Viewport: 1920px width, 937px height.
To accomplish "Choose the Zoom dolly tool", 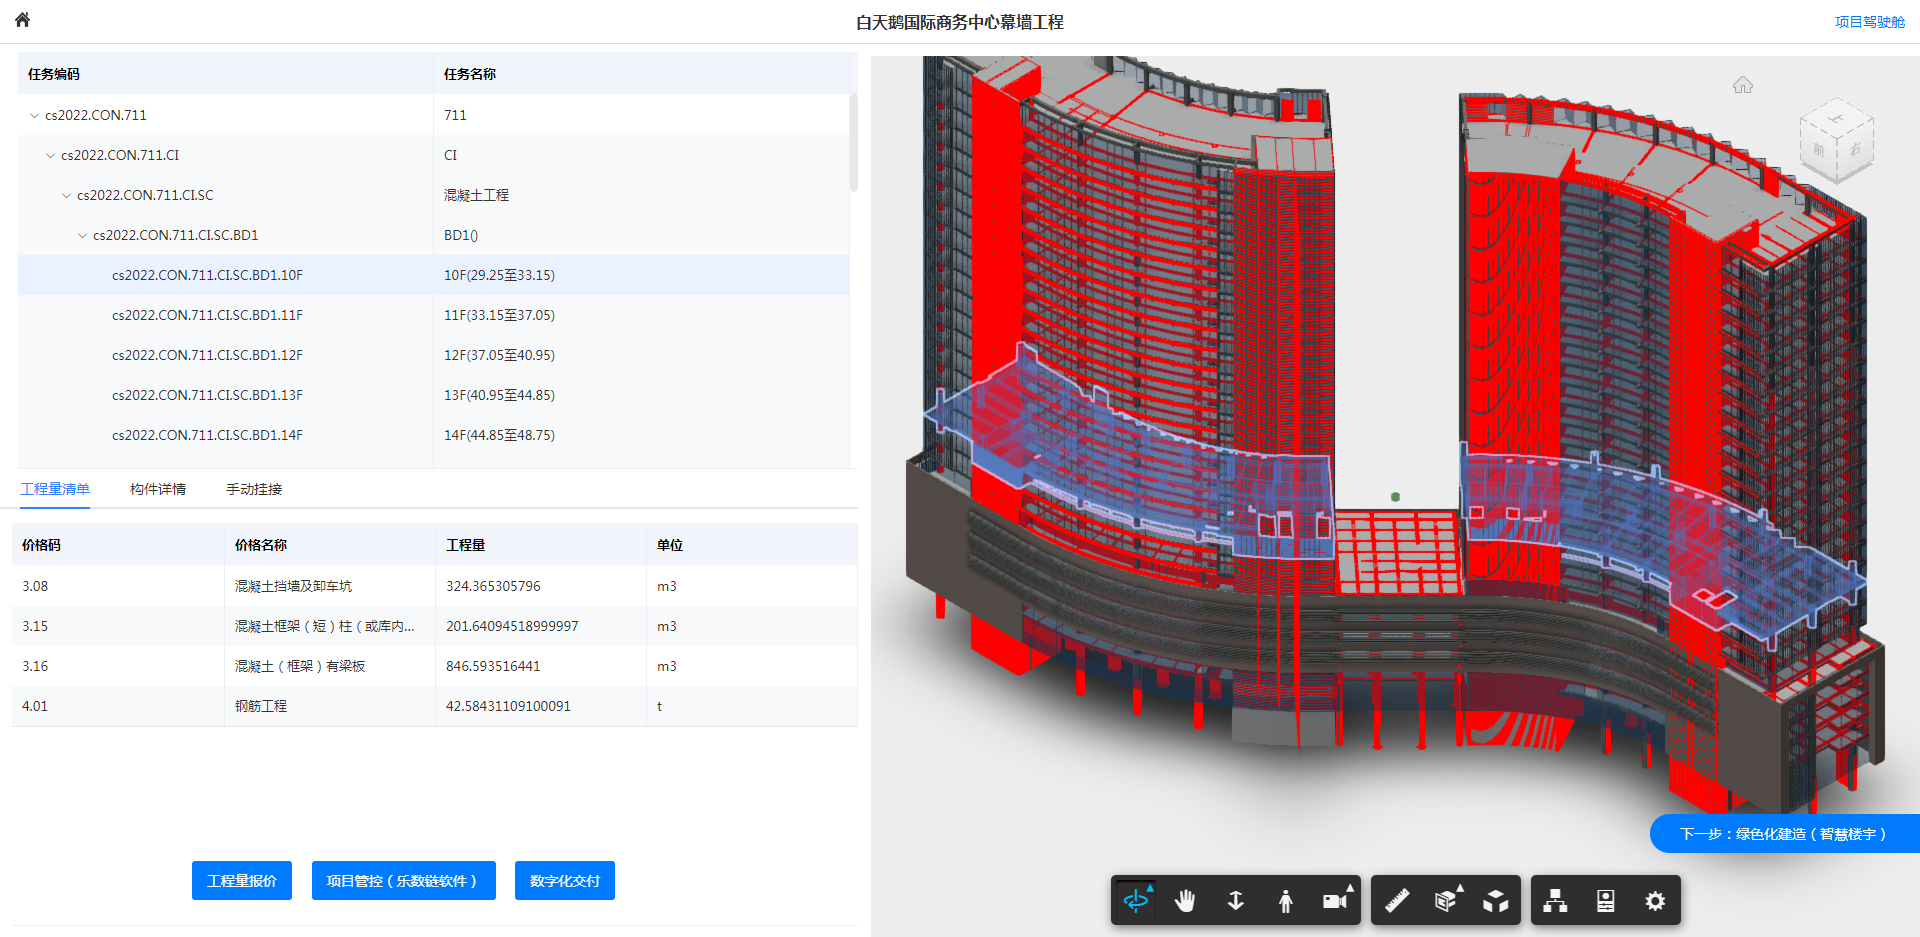I will coord(1235,901).
